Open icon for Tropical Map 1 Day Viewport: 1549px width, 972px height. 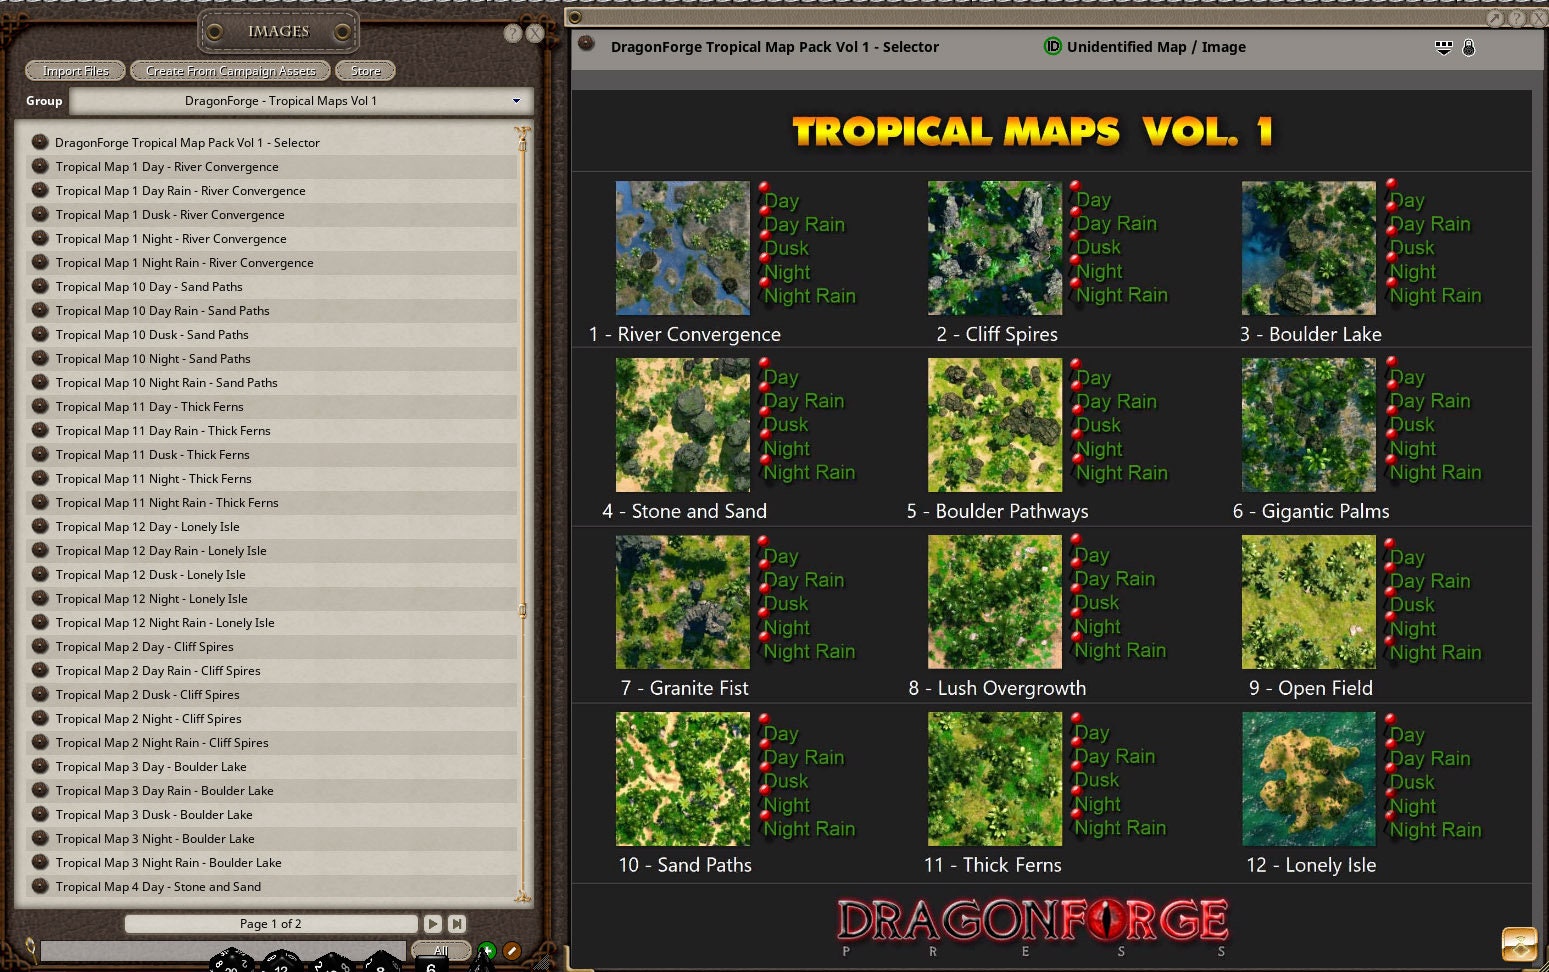(x=40, y=166)
